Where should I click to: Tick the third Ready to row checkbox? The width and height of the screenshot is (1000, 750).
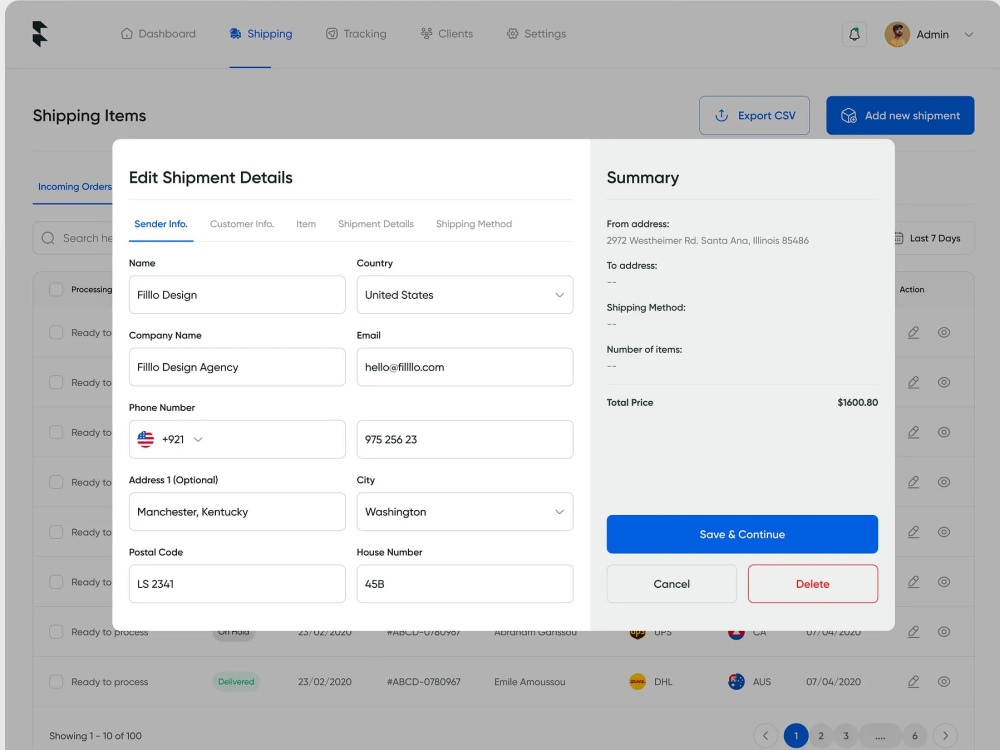click(x=56, y=432)
